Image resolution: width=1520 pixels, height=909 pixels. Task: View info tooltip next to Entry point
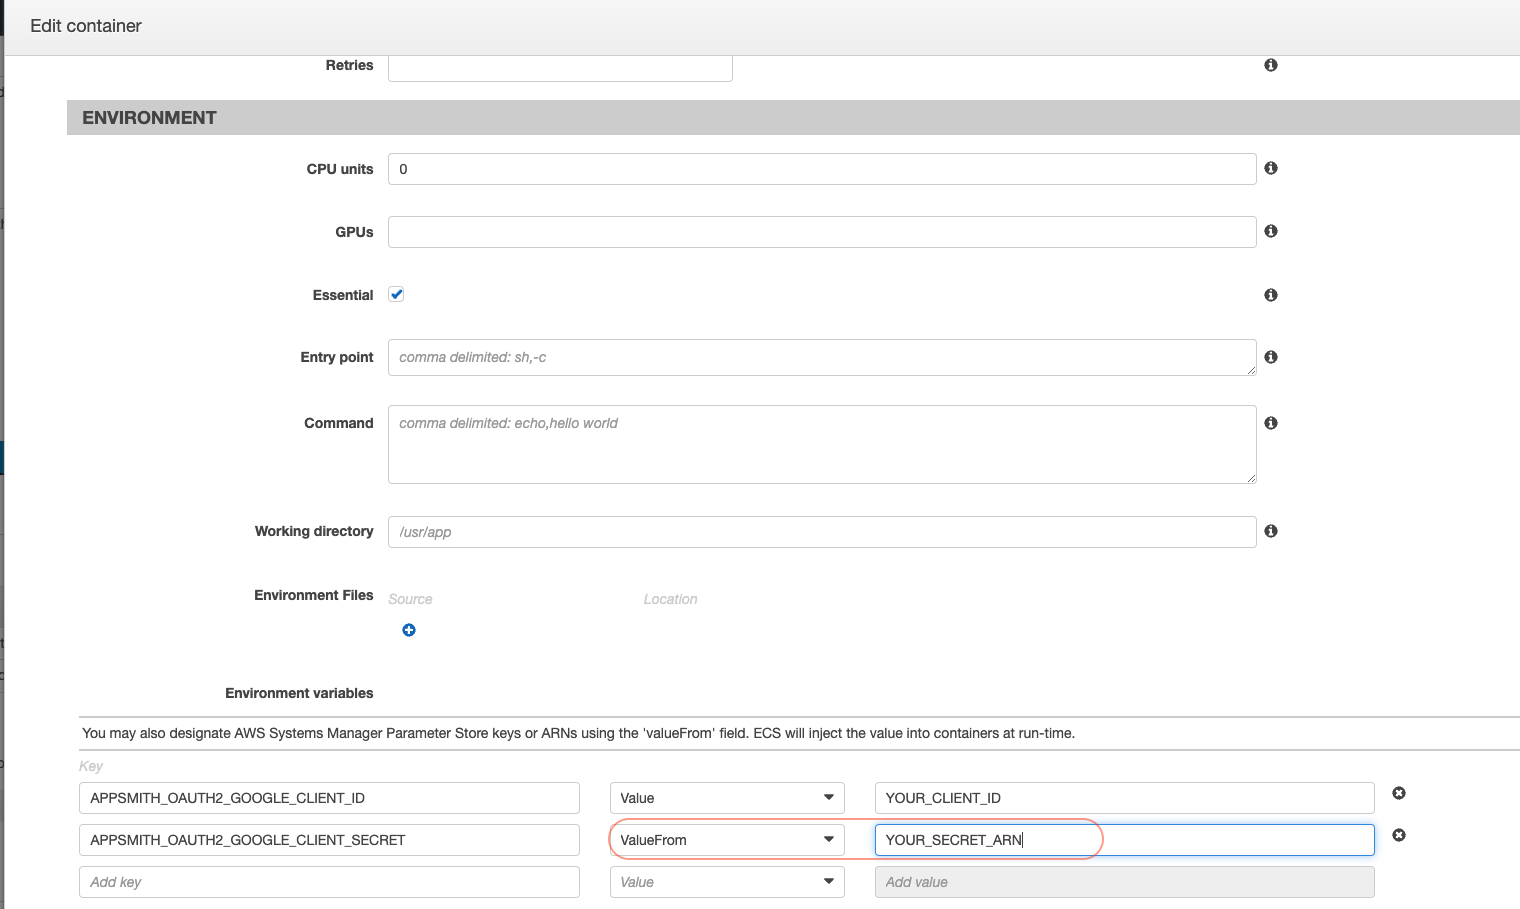pyautogui.click(x=1271, y=357)
